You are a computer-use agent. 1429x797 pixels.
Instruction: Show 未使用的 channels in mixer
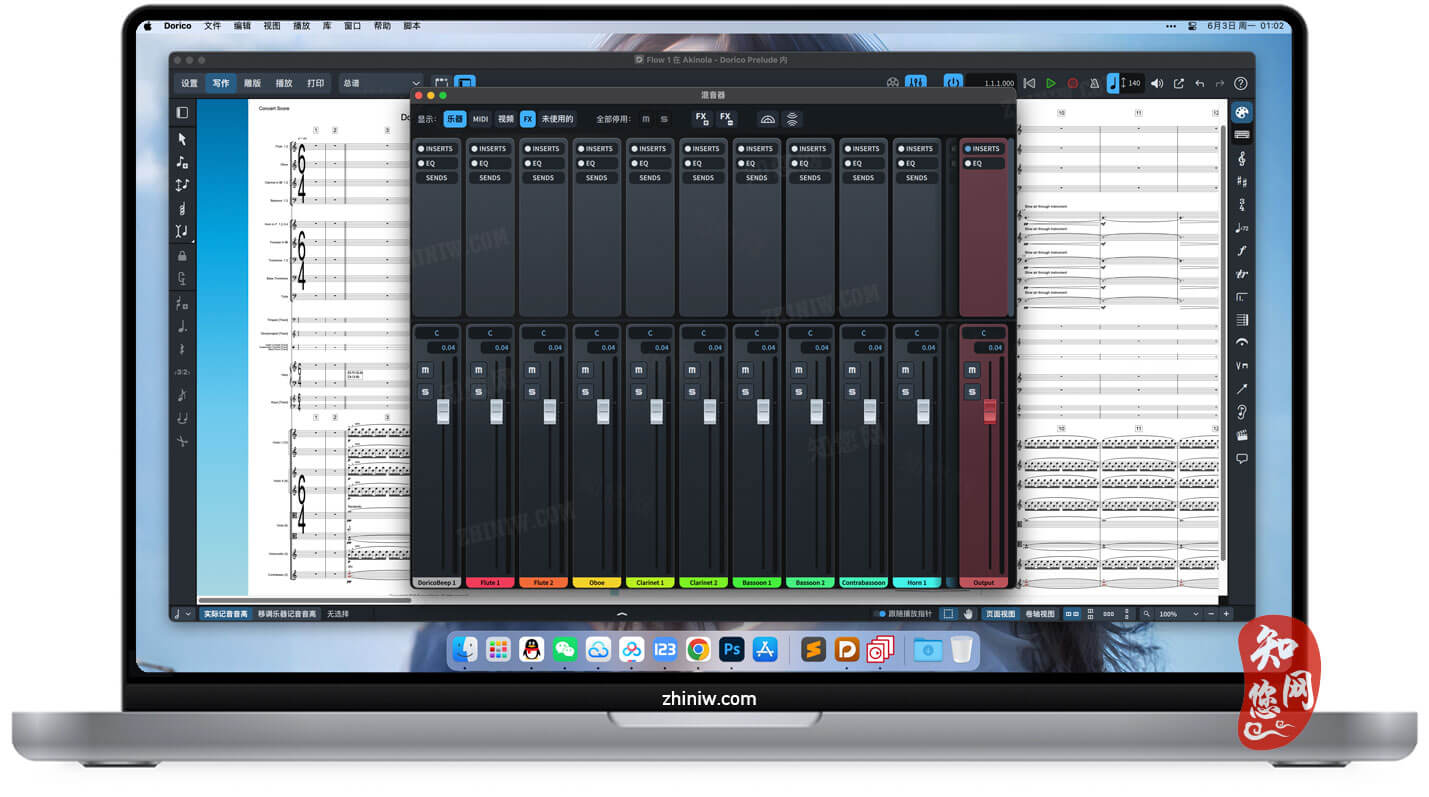[558, 119]
